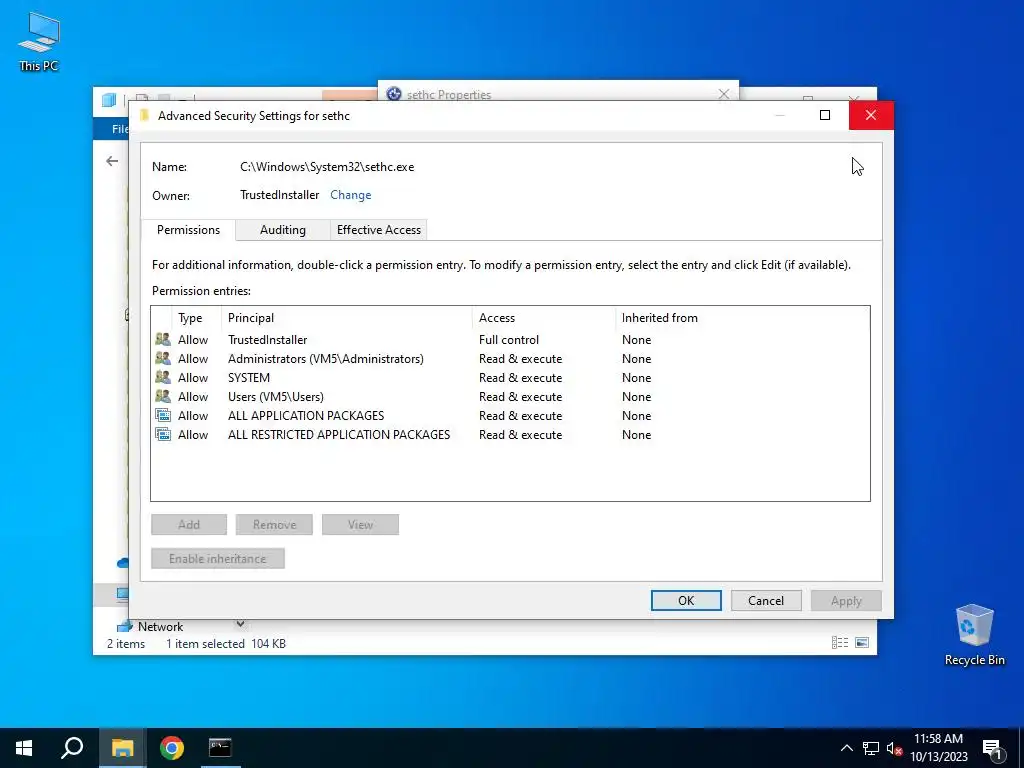Click the '1 item selected 104 KB' status text
The height and width of the screenshot is (768, 1024).
(x=225, y=644)
